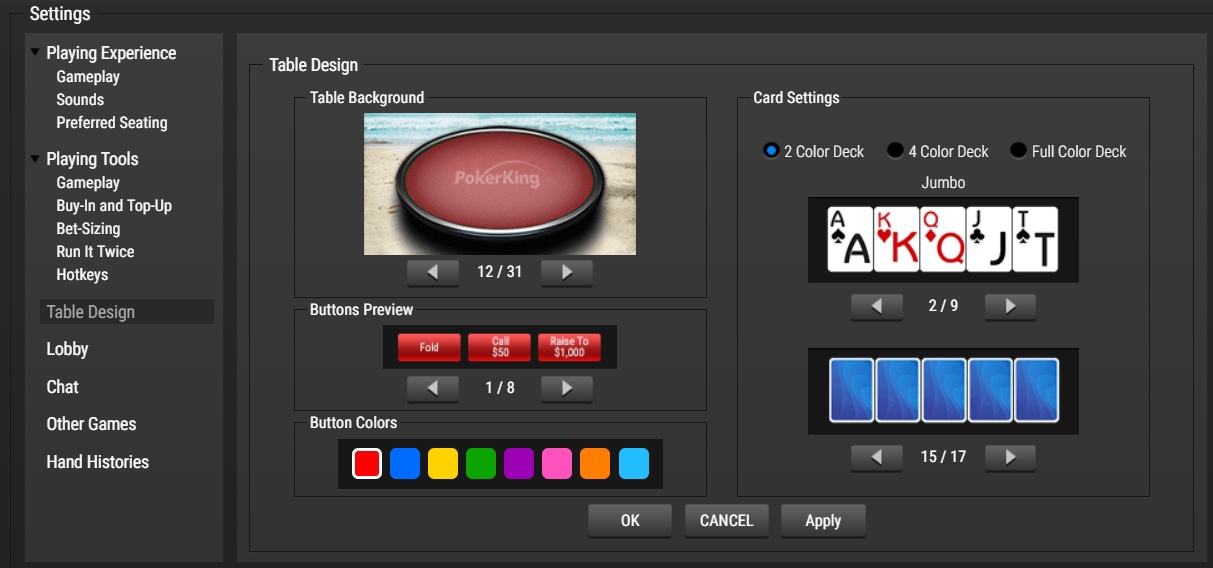Click next arrow for table background
Image resolution: width=1213 pixels, height=568 pixels.
[566, 272]
